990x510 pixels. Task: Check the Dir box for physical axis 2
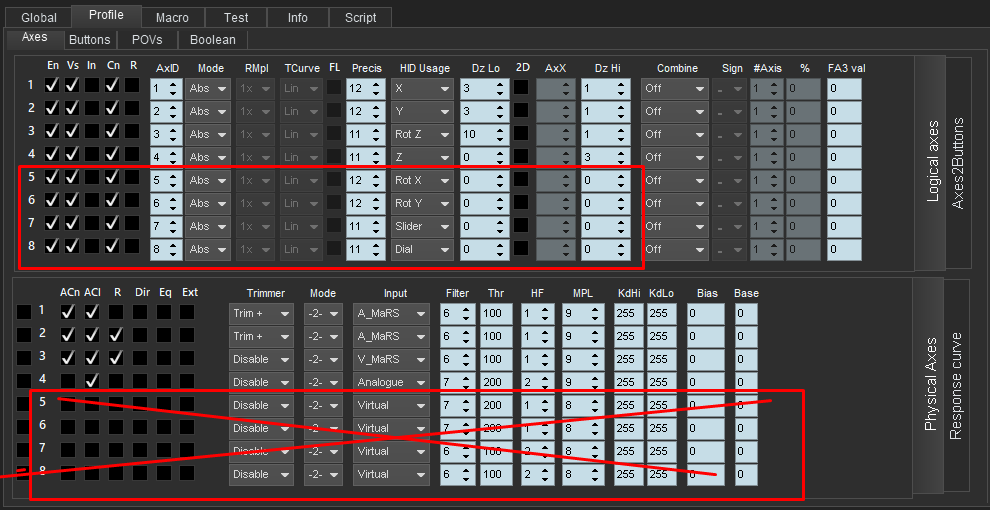141,335
